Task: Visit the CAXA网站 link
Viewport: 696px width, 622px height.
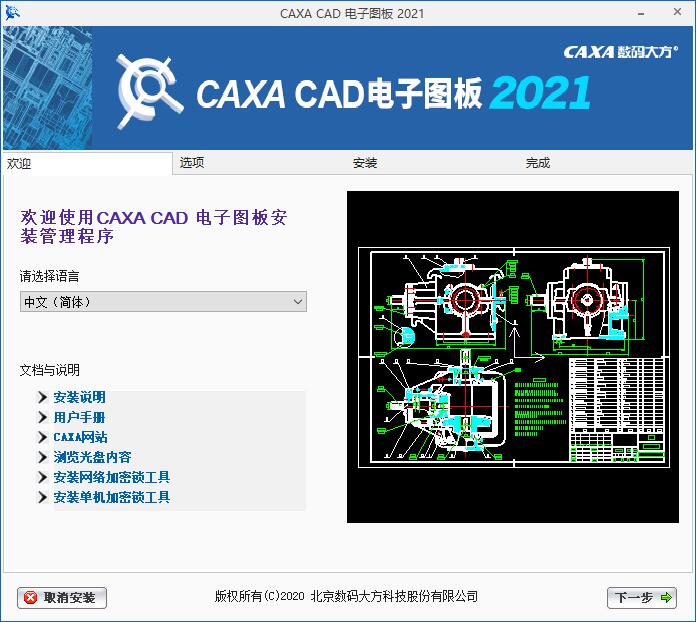Action: (x=80, y=437)
